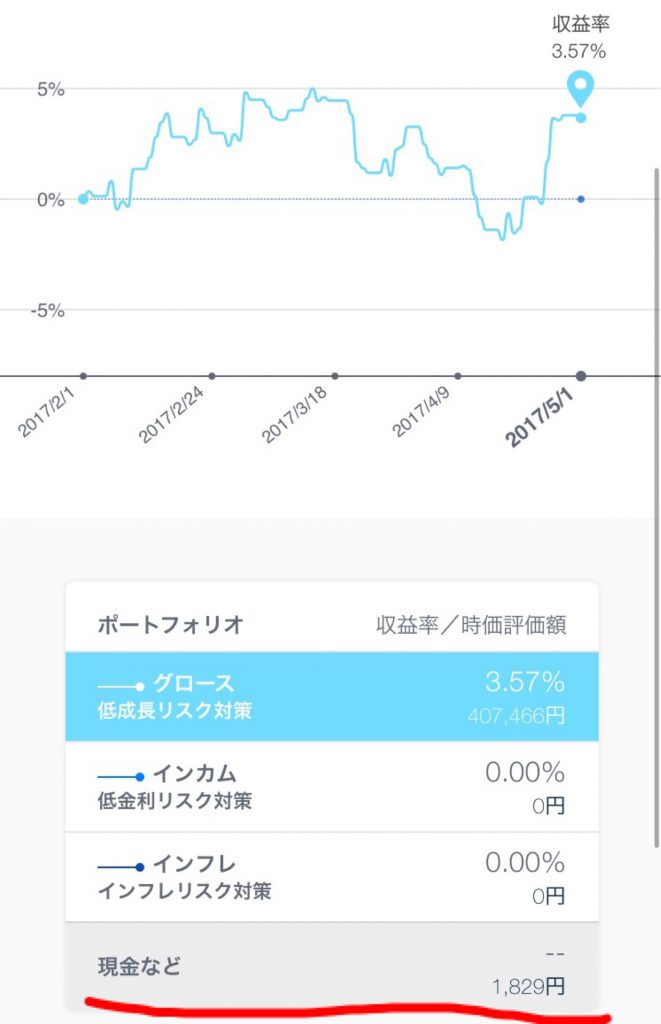
Task: Select the endpoint dot on the performance line
Action: pos(580,117)
